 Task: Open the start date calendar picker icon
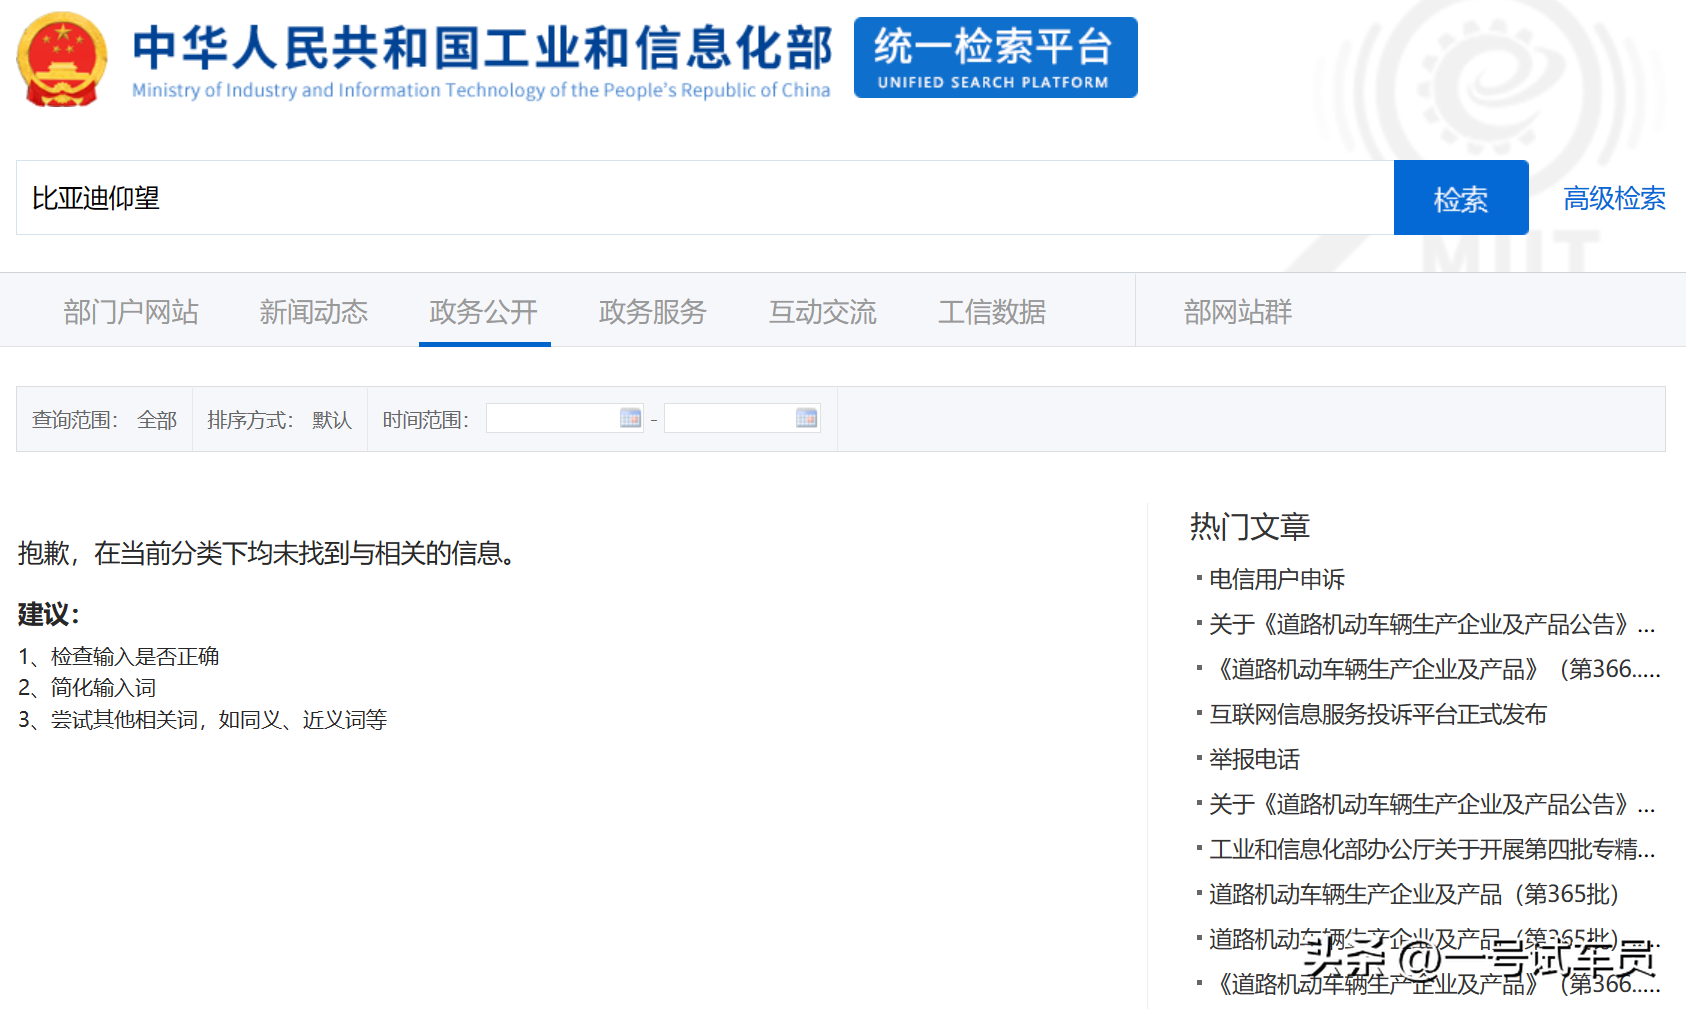point(630,418)
